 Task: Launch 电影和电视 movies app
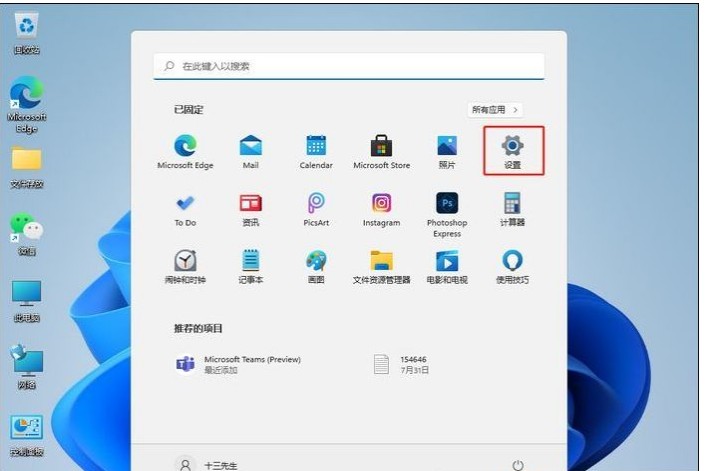(447, 267)
